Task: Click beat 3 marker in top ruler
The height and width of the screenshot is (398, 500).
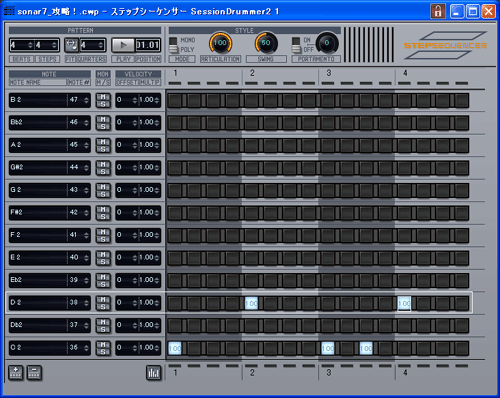Action: 329,73
